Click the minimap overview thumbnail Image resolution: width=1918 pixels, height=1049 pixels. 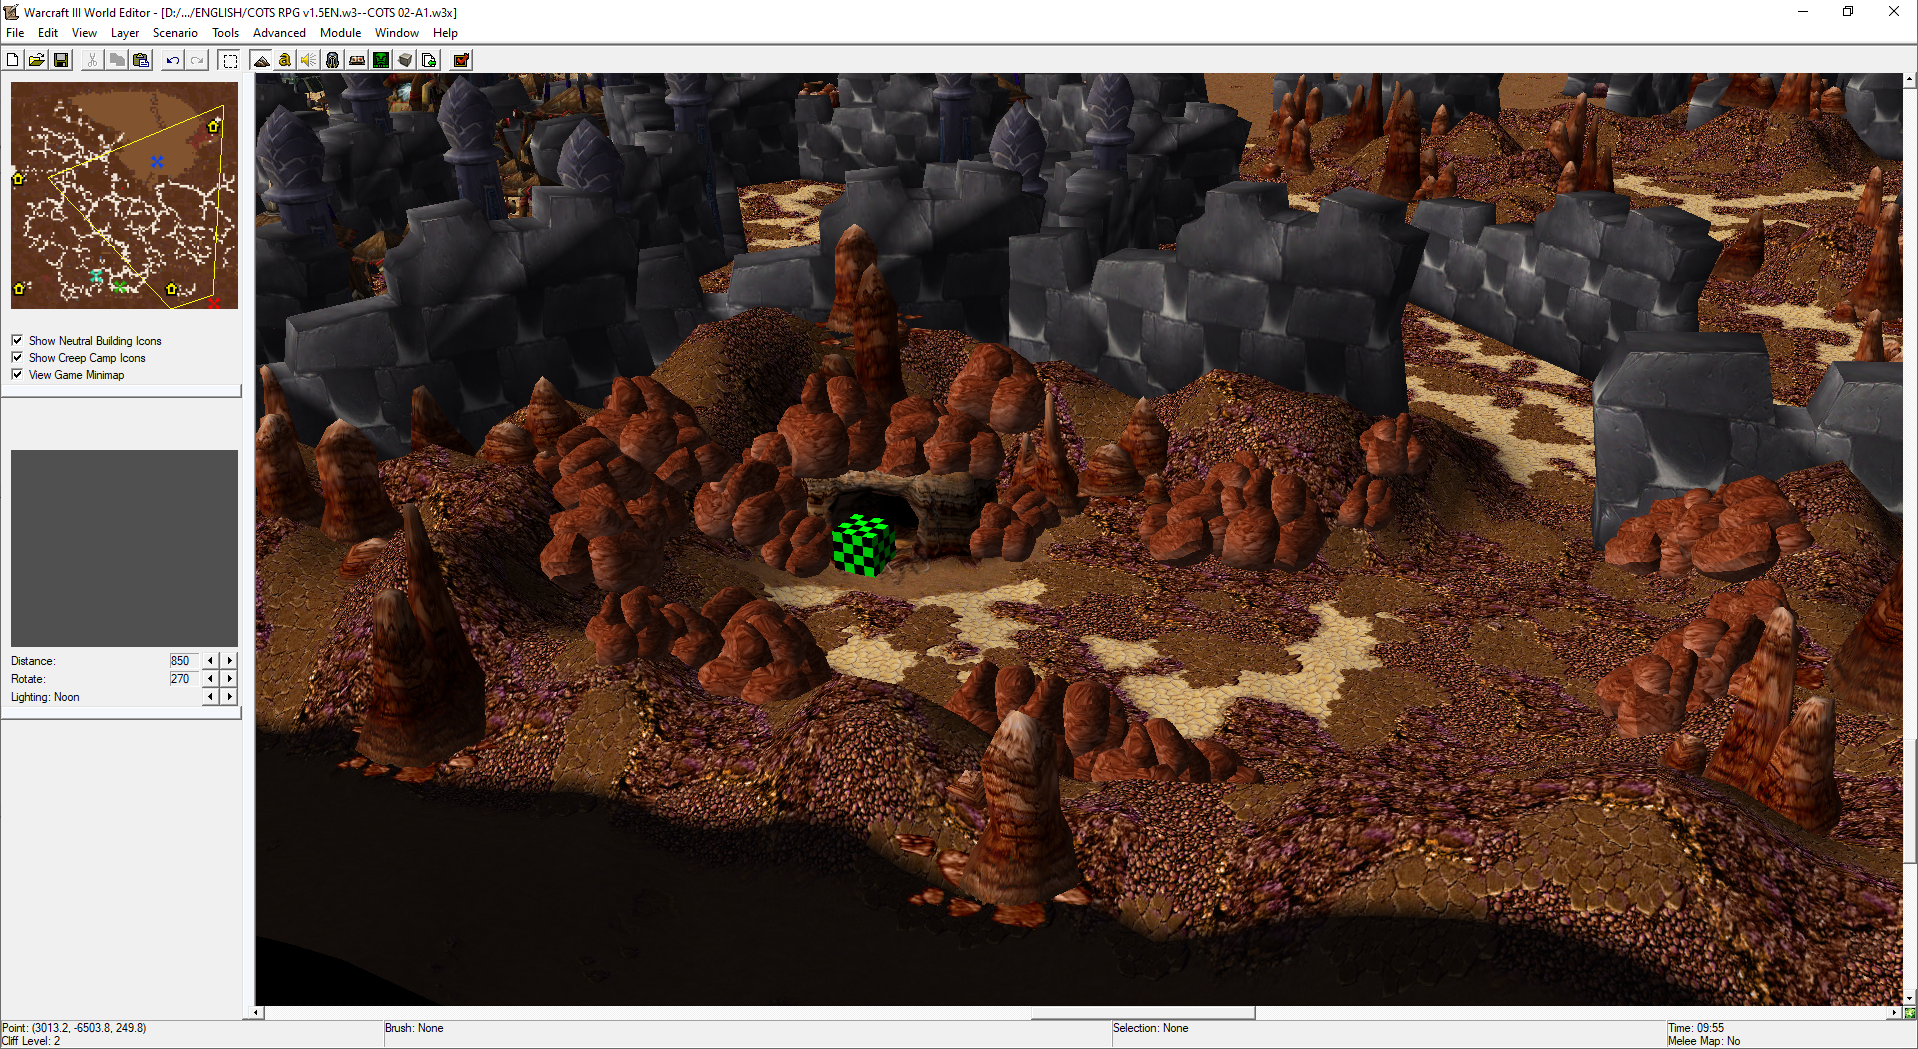pos(124,195)
